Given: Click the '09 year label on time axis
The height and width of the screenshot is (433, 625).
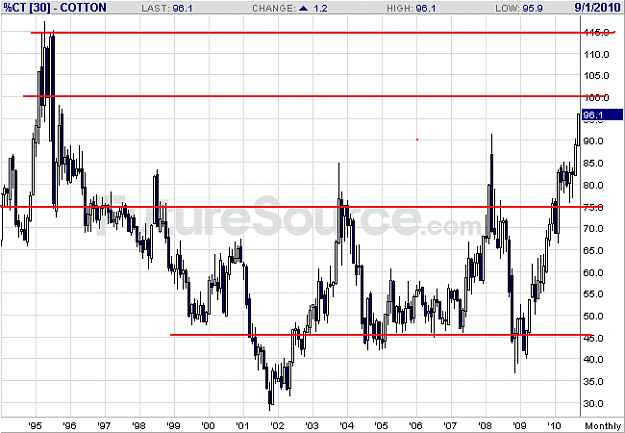Looking at the screenshot, I should click(519, 425).
